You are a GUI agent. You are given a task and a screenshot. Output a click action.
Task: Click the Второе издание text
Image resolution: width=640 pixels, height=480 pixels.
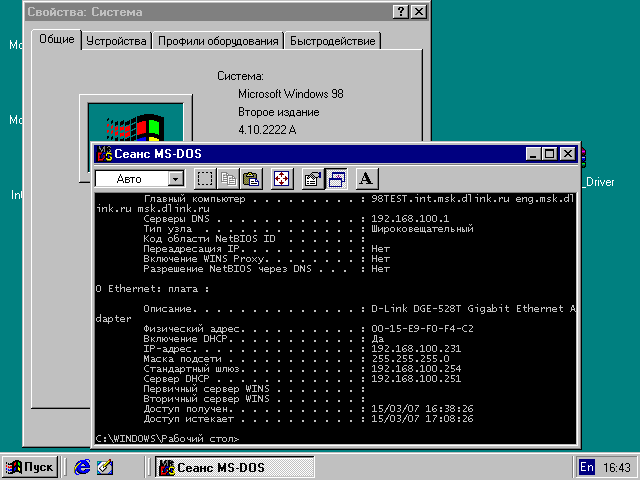[279, 112]
